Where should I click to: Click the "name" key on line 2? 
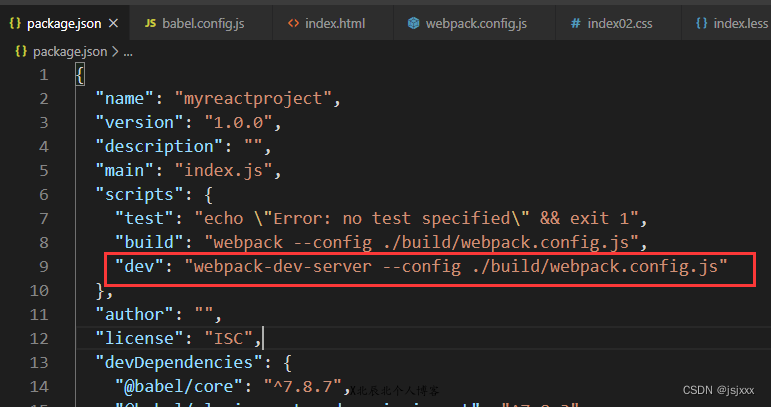pyautogui.click(x=125, y=98)
